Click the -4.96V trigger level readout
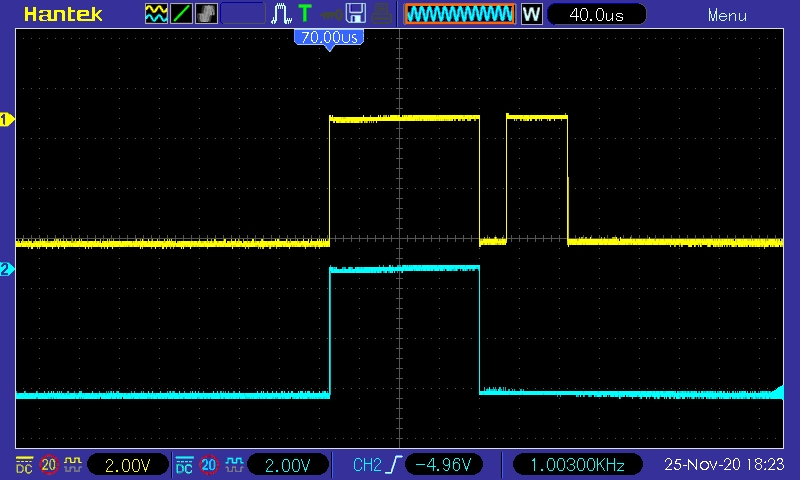The width and height of the screenshot is (800, 480). tap(443, 465)
